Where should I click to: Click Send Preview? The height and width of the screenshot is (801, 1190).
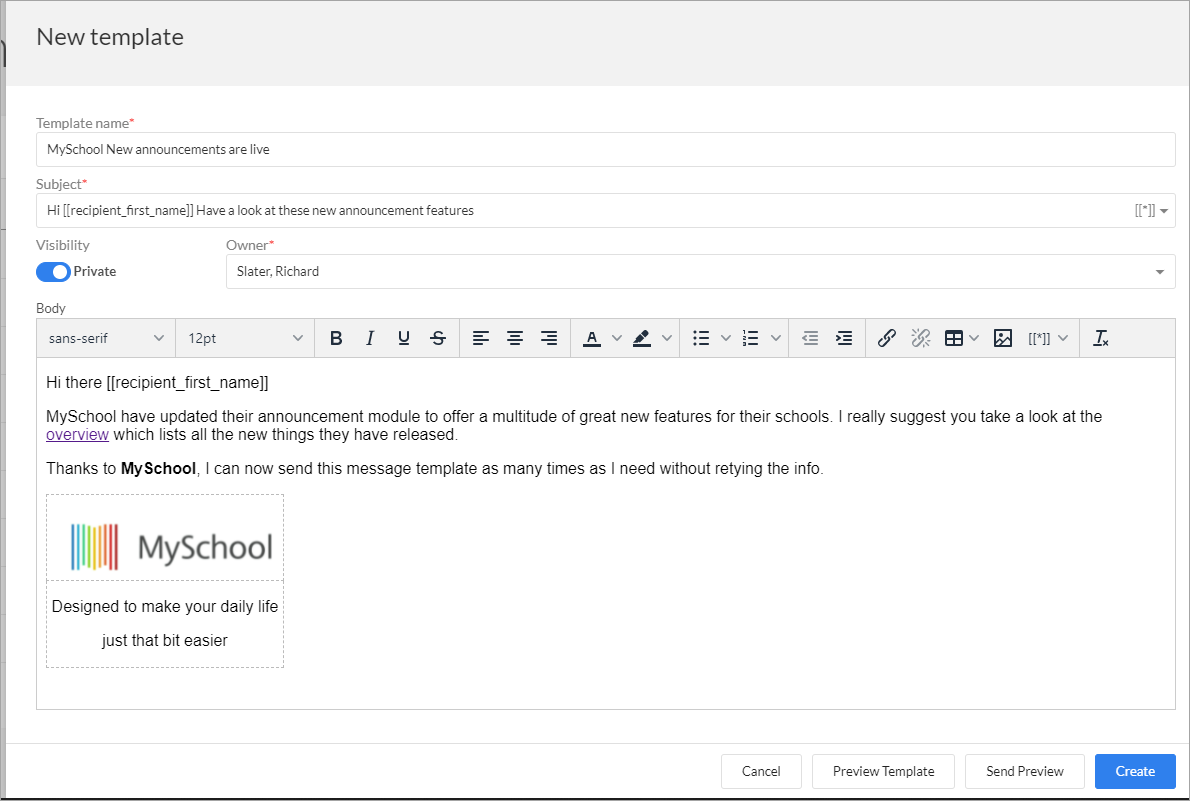coord(1025,771)
